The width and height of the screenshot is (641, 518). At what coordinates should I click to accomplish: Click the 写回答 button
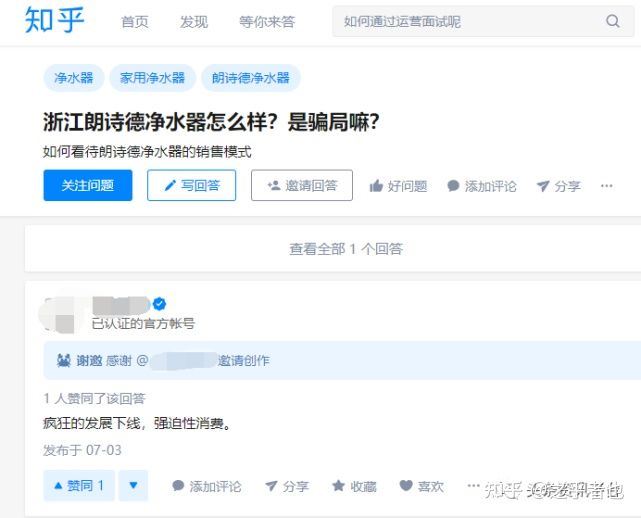pyautogui.click(x=191, y=185)
